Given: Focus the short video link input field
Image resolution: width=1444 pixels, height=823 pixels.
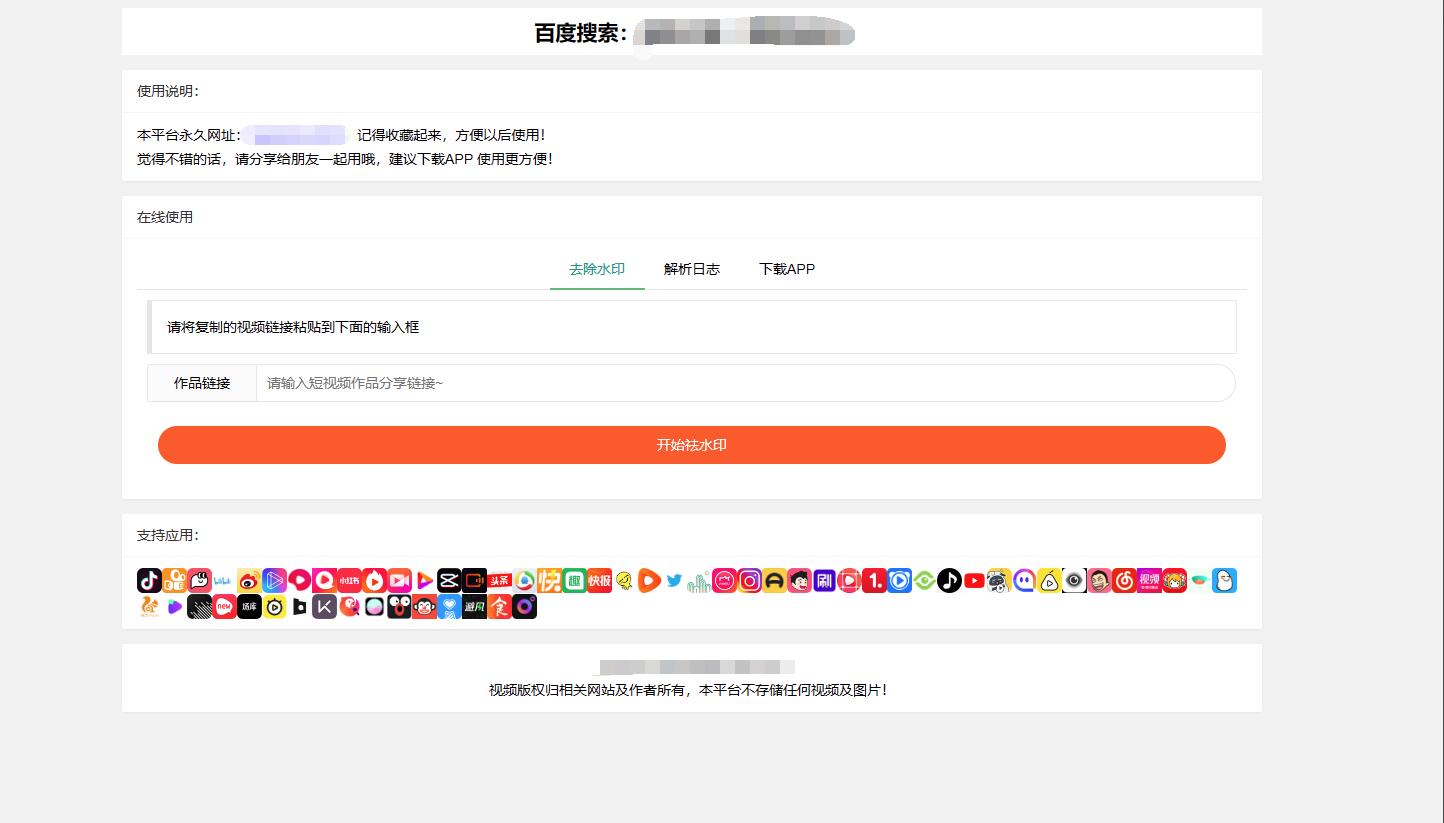Looking at the screenshot, I should (746, 383).
